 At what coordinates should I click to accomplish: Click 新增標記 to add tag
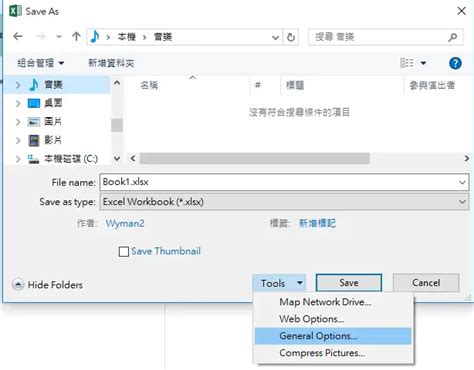[x=317, y=223]
